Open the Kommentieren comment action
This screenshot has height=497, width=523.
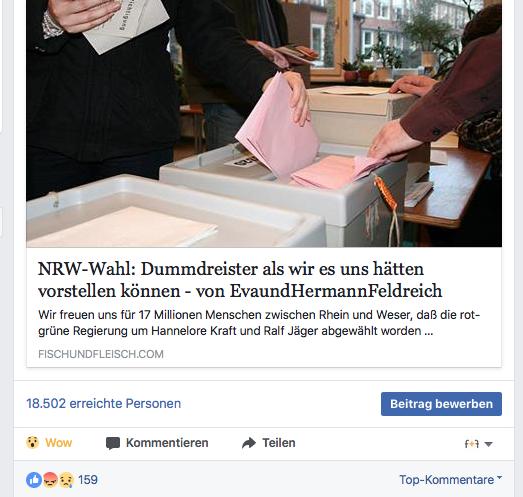(x=157, y=443)
